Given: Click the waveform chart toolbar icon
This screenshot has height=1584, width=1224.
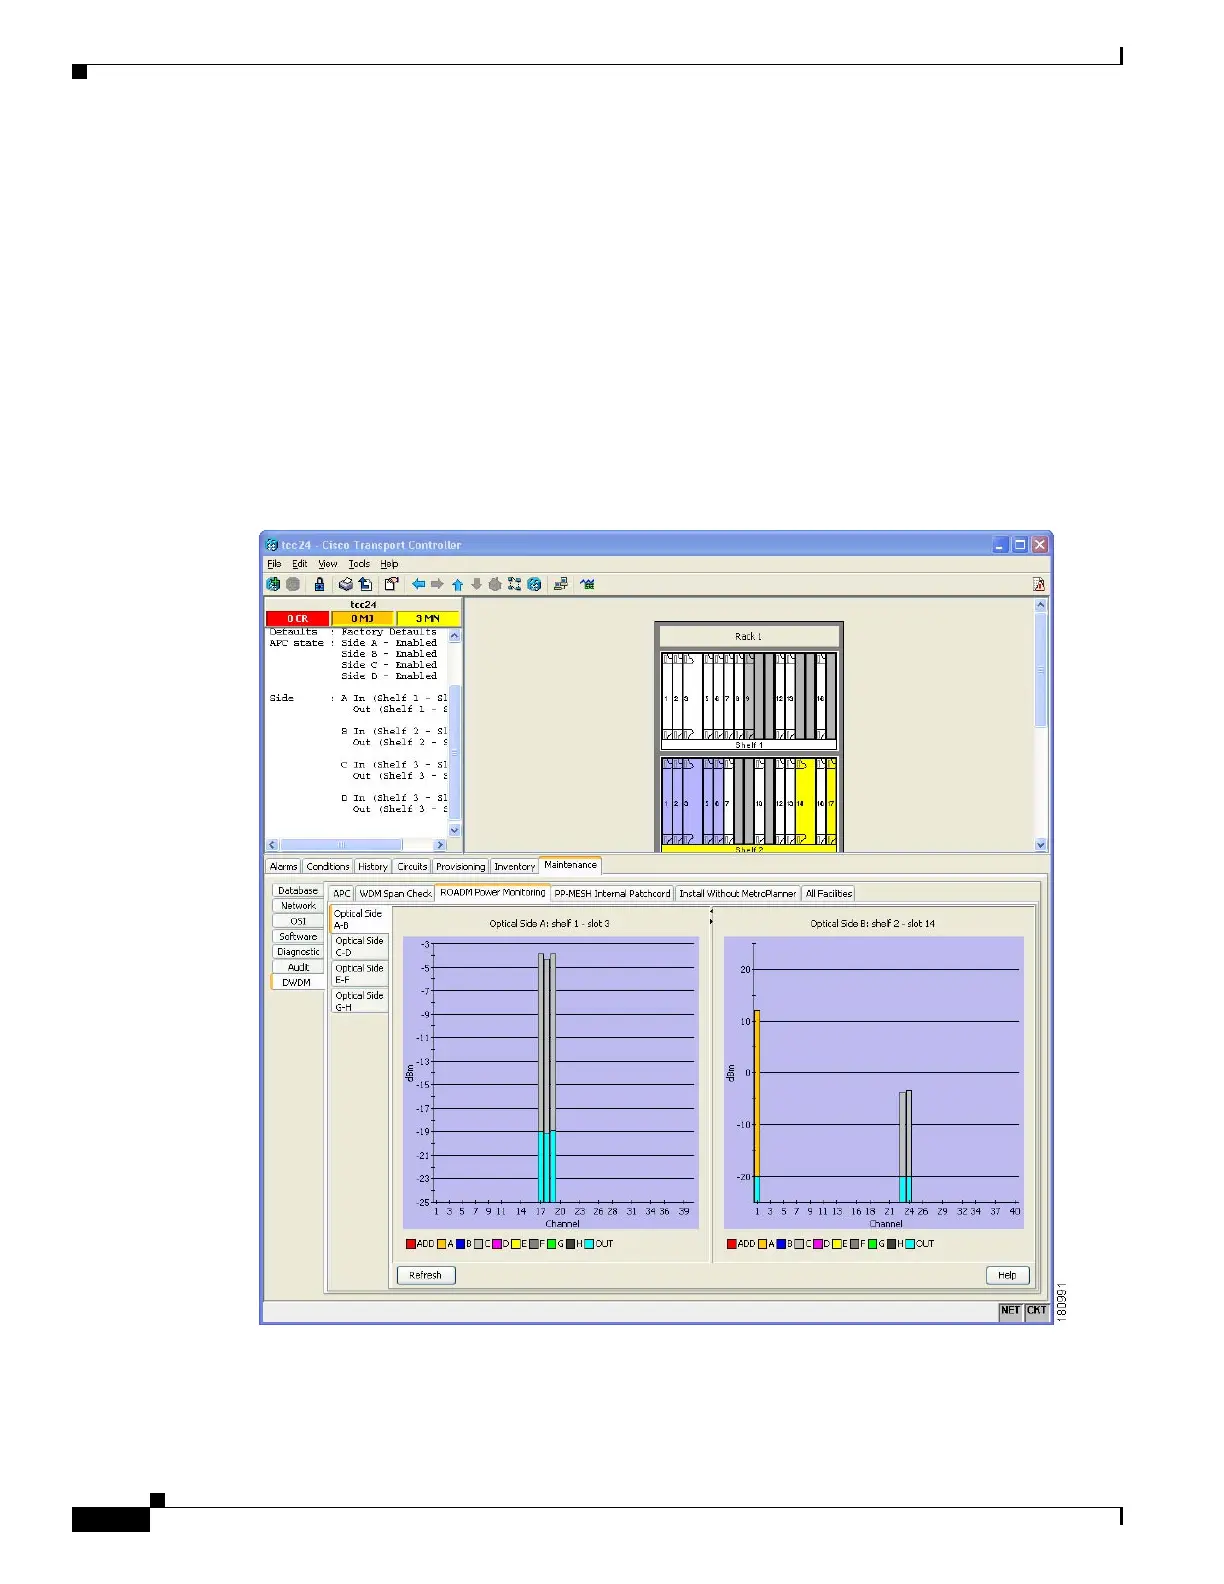Looking at the screenshot, I should (588, 584).
